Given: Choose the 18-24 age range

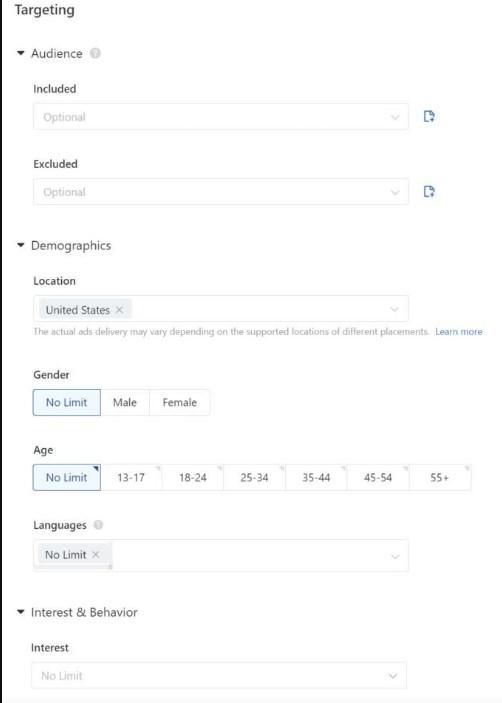Looking at the screenshot, I should pyautogui.click(x=193, y=477).
